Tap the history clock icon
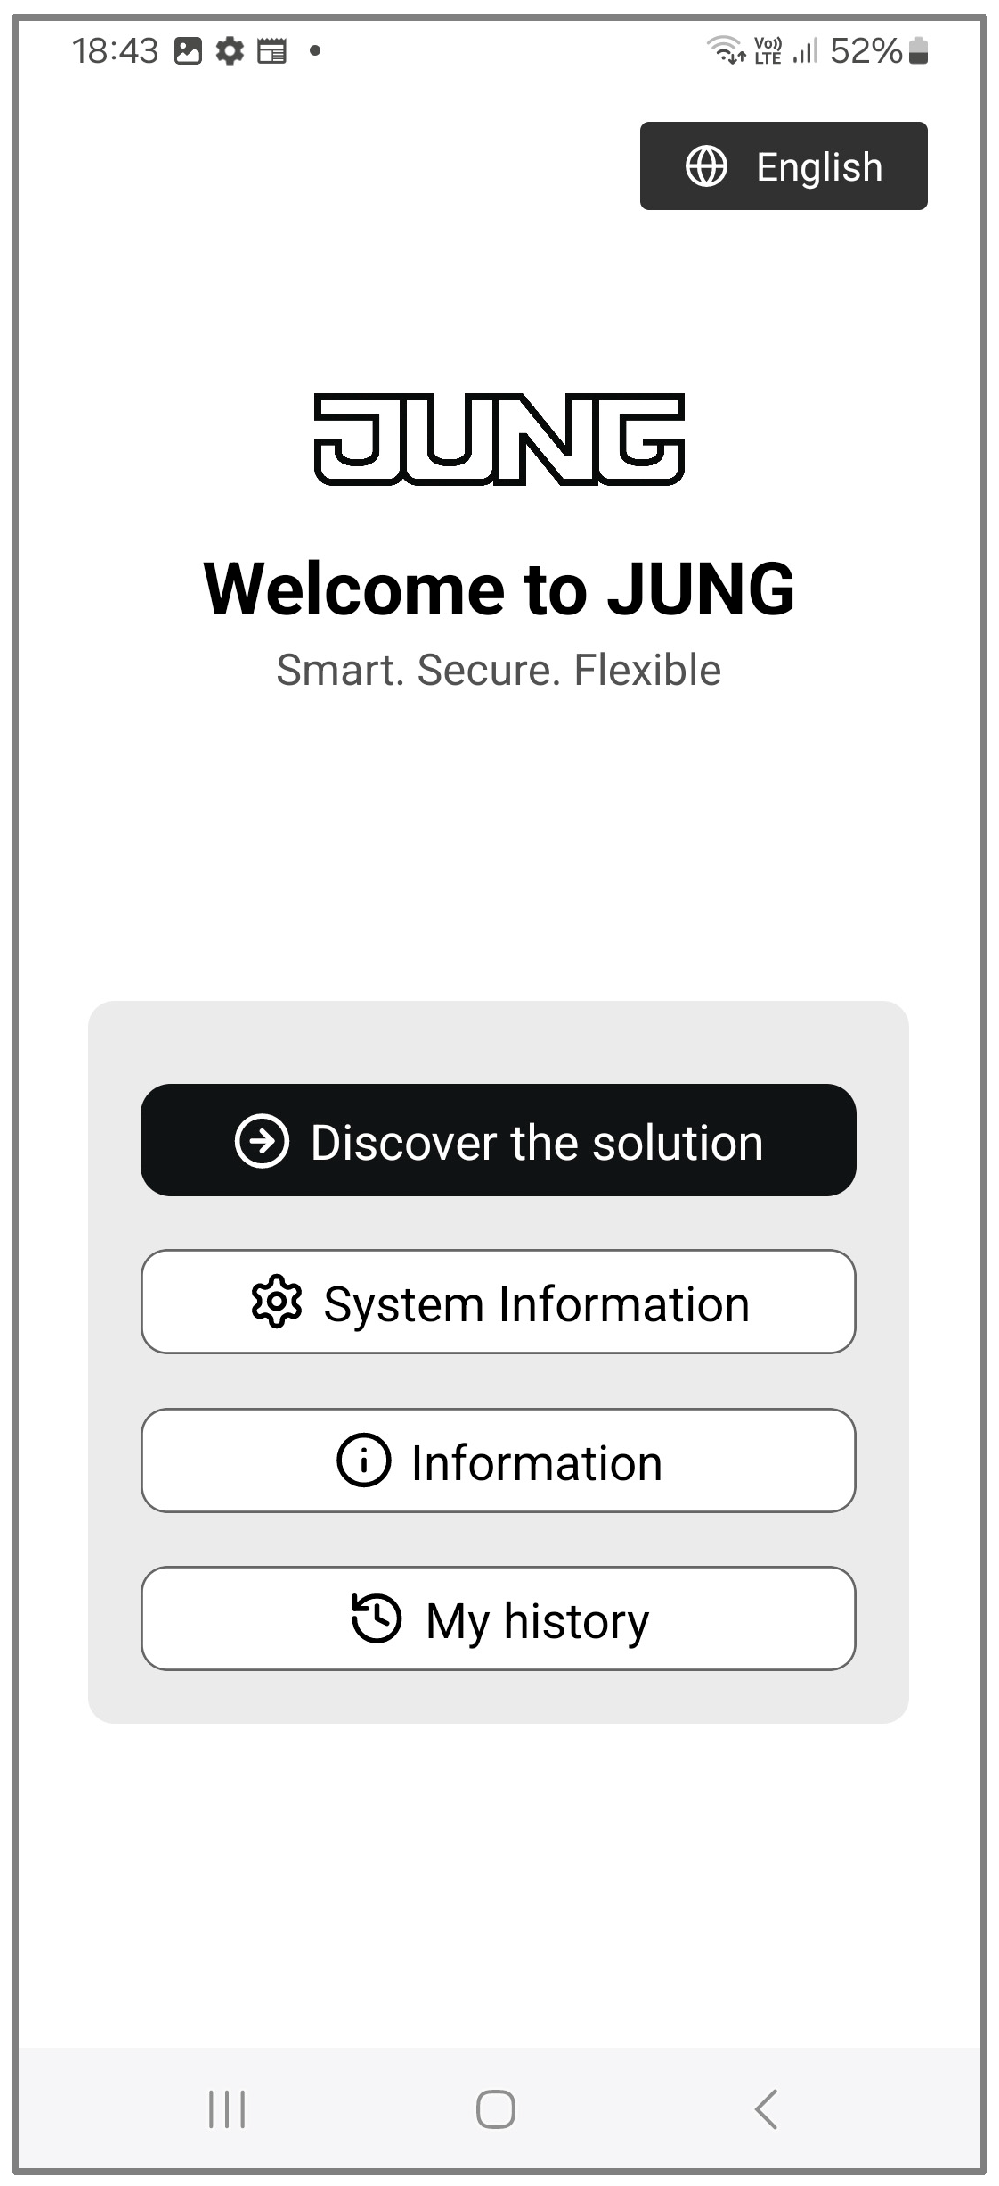The width and height of the screenshot is (999, 2186). point(376,1619)
